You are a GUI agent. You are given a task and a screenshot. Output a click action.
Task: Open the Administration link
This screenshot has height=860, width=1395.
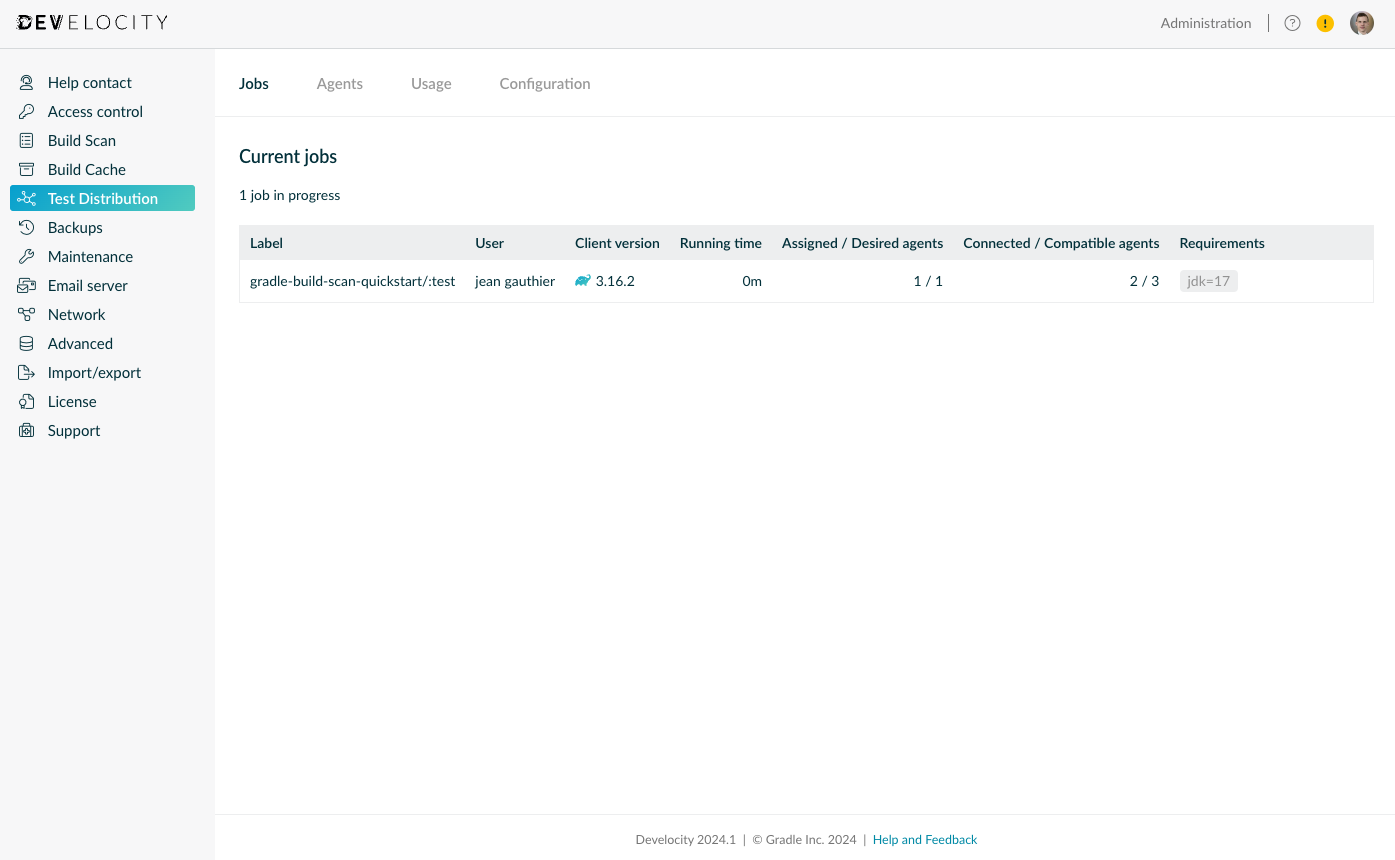(1205, 22)
